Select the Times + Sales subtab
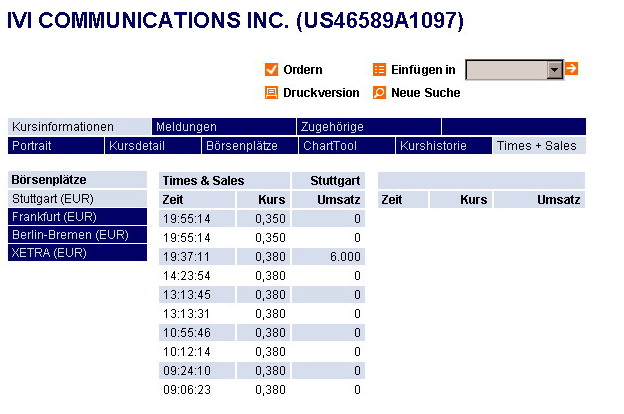 (x=537, y=146)
